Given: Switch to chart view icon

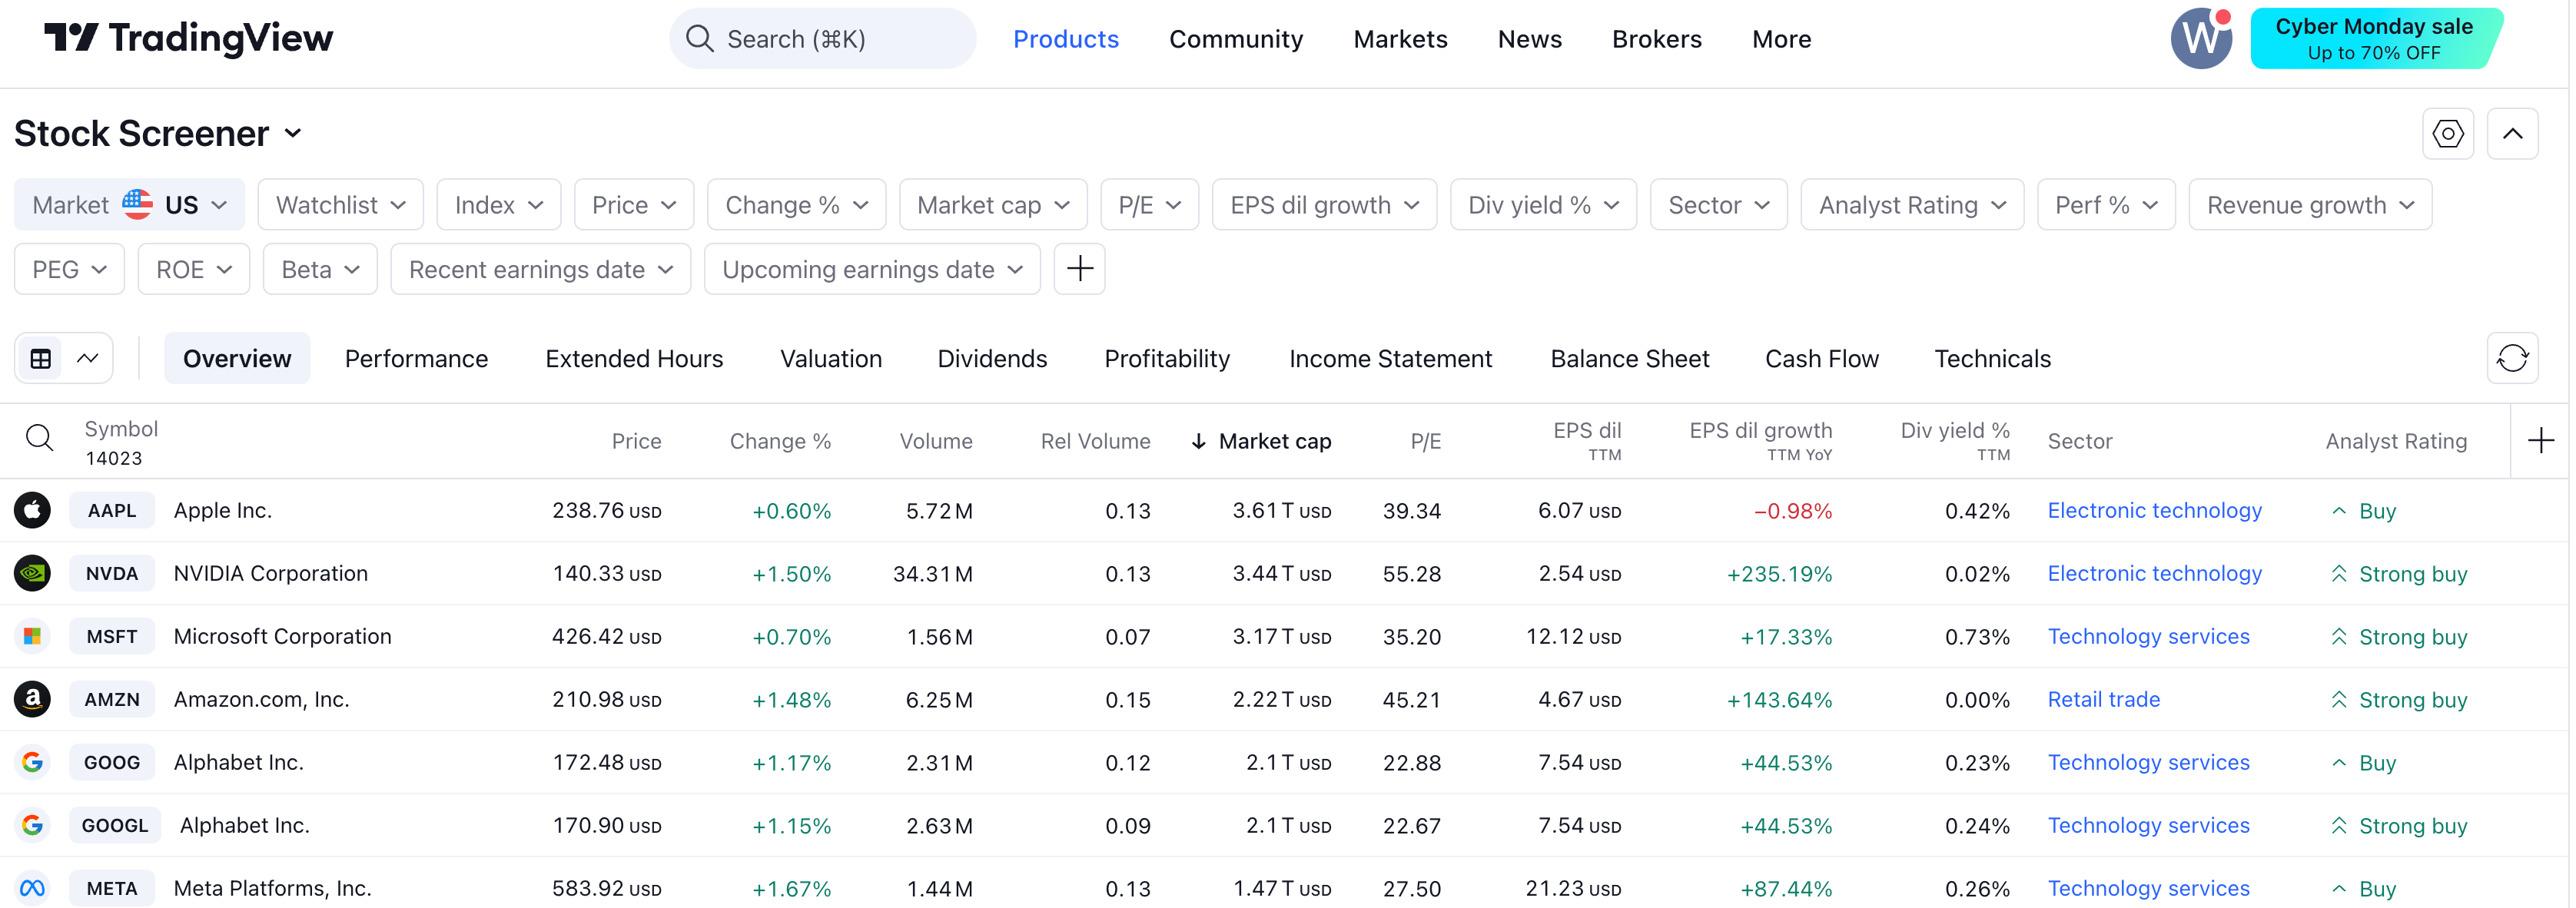Looking at the screenshot, I should [x=88, y=358].
